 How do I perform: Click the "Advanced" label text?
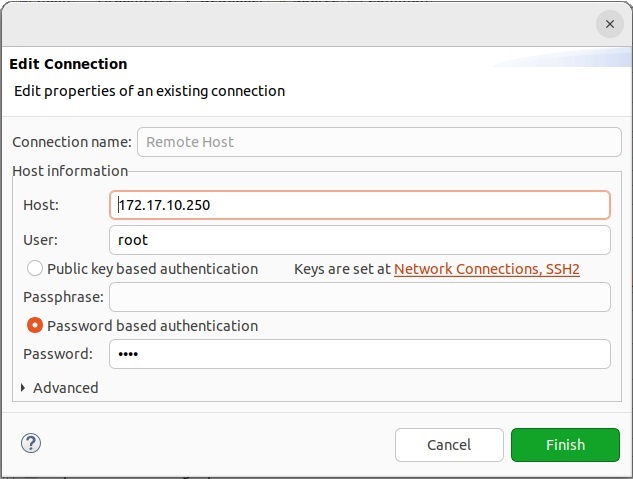click(x=66, y=388)
